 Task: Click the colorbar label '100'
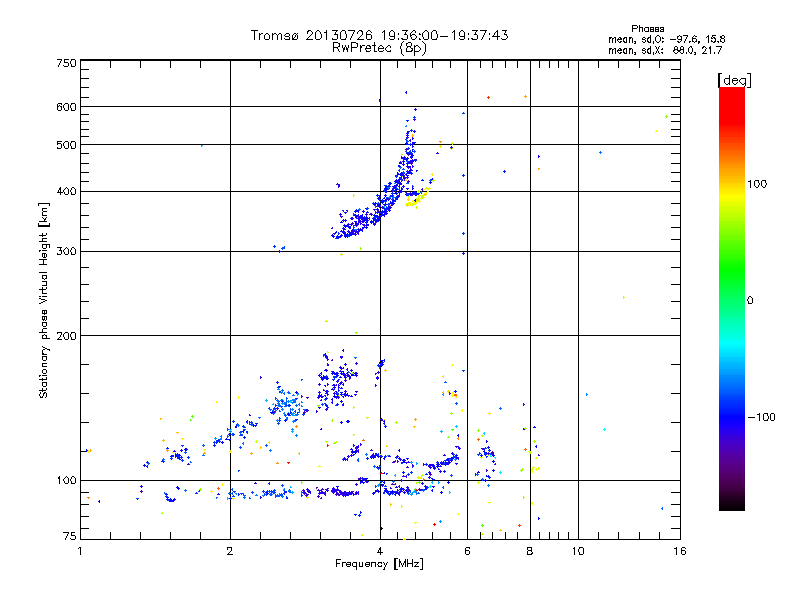pyautogui.click(x=757, y=184)
